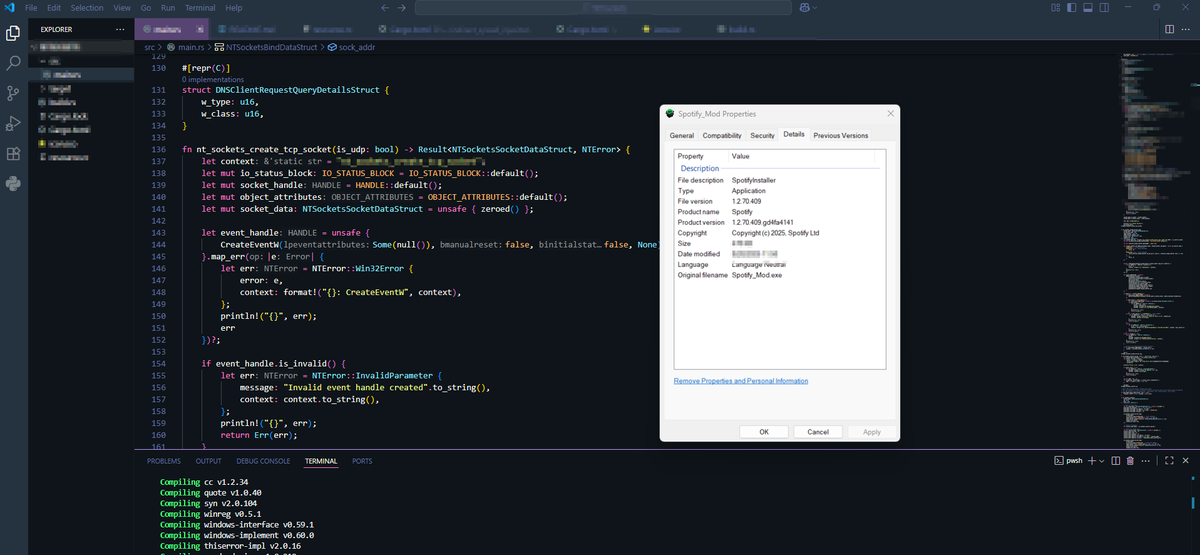Open the Run and Debug view
The image size is (1200, 555).
[x=14, y=124]
